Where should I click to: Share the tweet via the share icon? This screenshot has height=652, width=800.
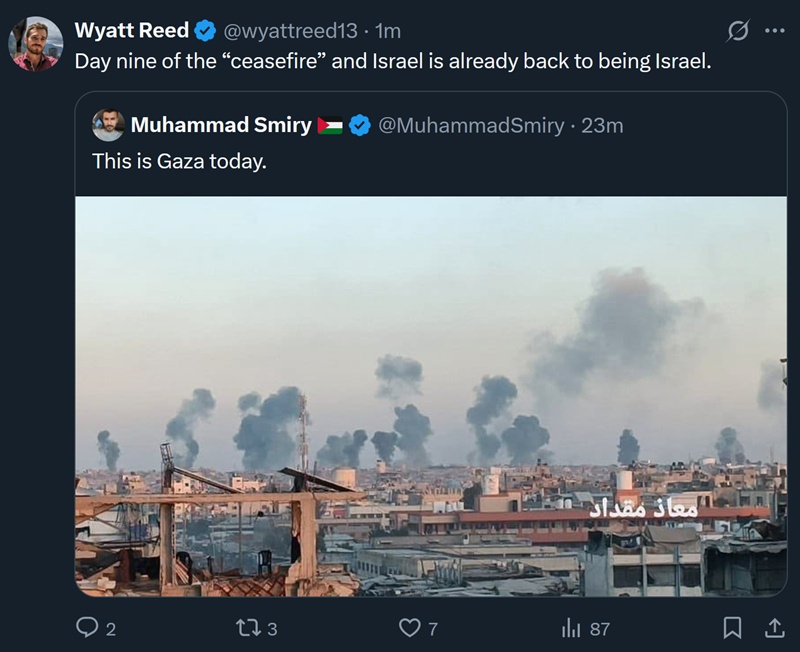774,627
